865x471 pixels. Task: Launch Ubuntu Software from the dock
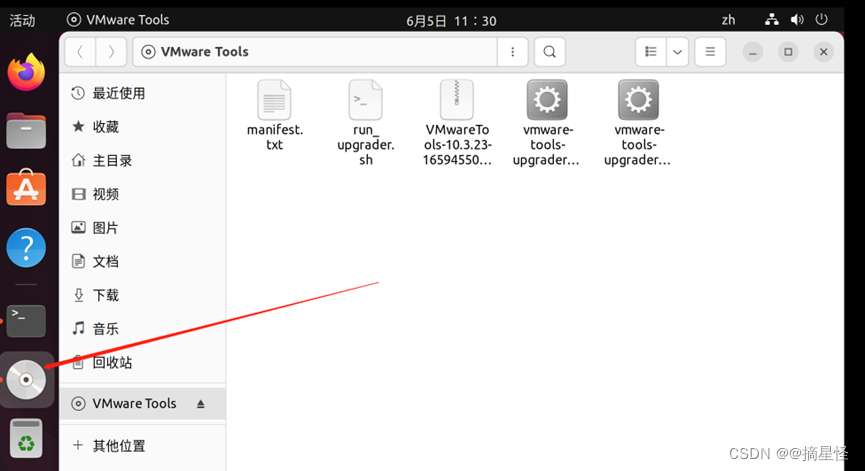pos(26,188)
